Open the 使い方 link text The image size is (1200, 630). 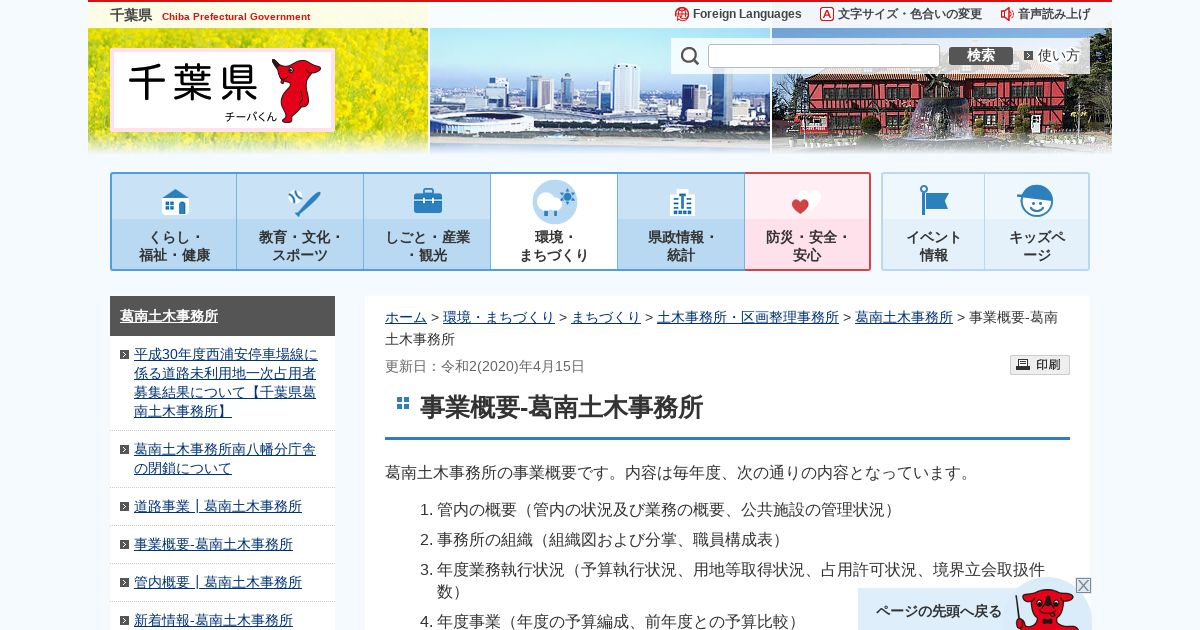coord(1059,56)
